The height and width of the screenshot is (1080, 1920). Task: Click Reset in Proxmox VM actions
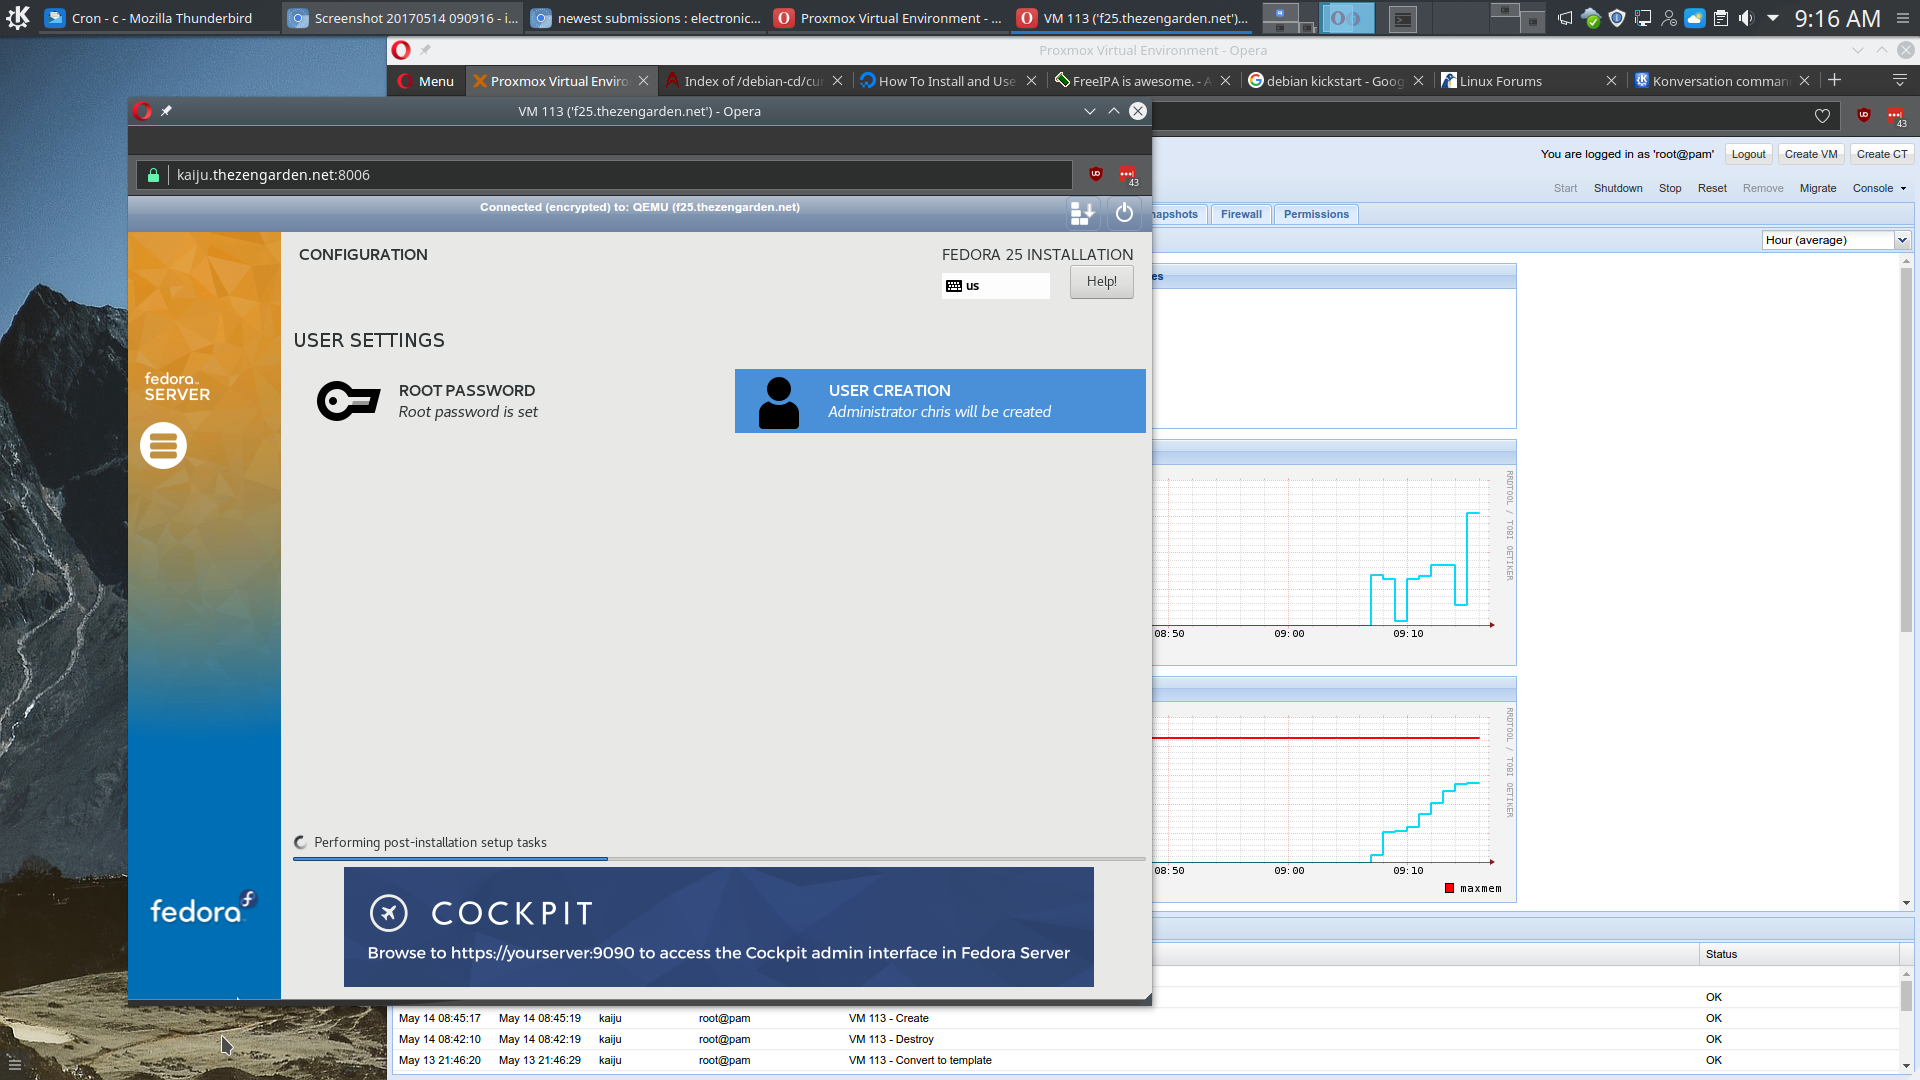click(x=1712, y=188)
